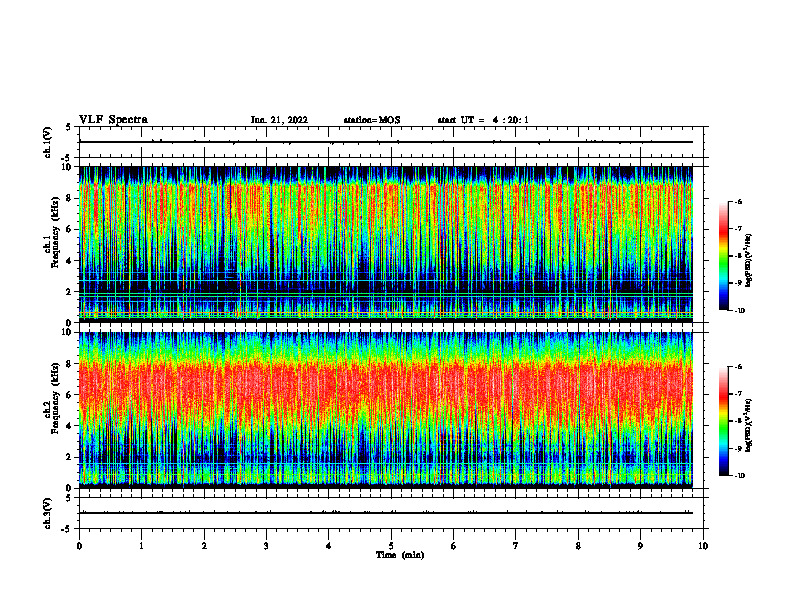Select the ch.2 "Frequency (kHz)" axis label
792x612 pixels.
click(55, 398)
